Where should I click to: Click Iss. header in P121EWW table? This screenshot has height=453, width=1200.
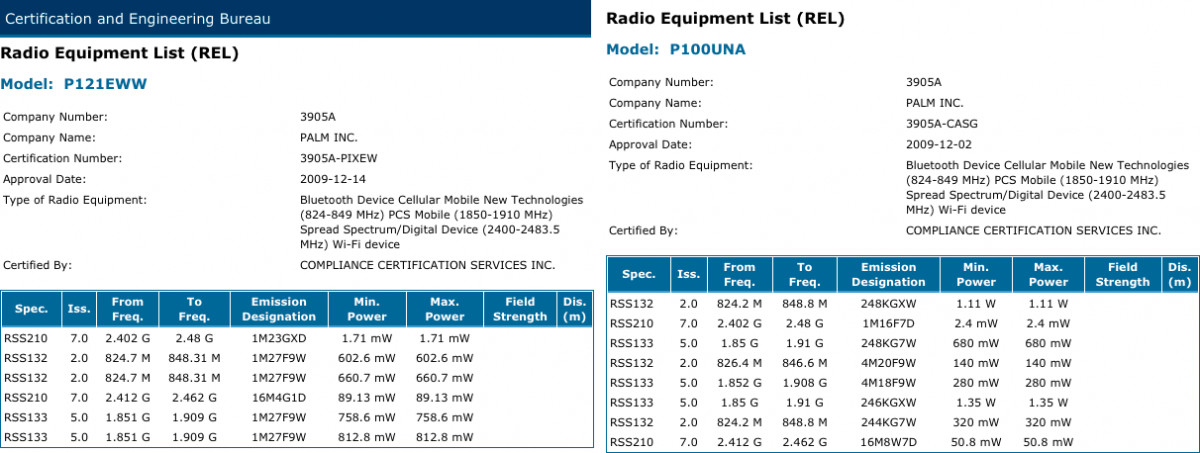point(77,309)
